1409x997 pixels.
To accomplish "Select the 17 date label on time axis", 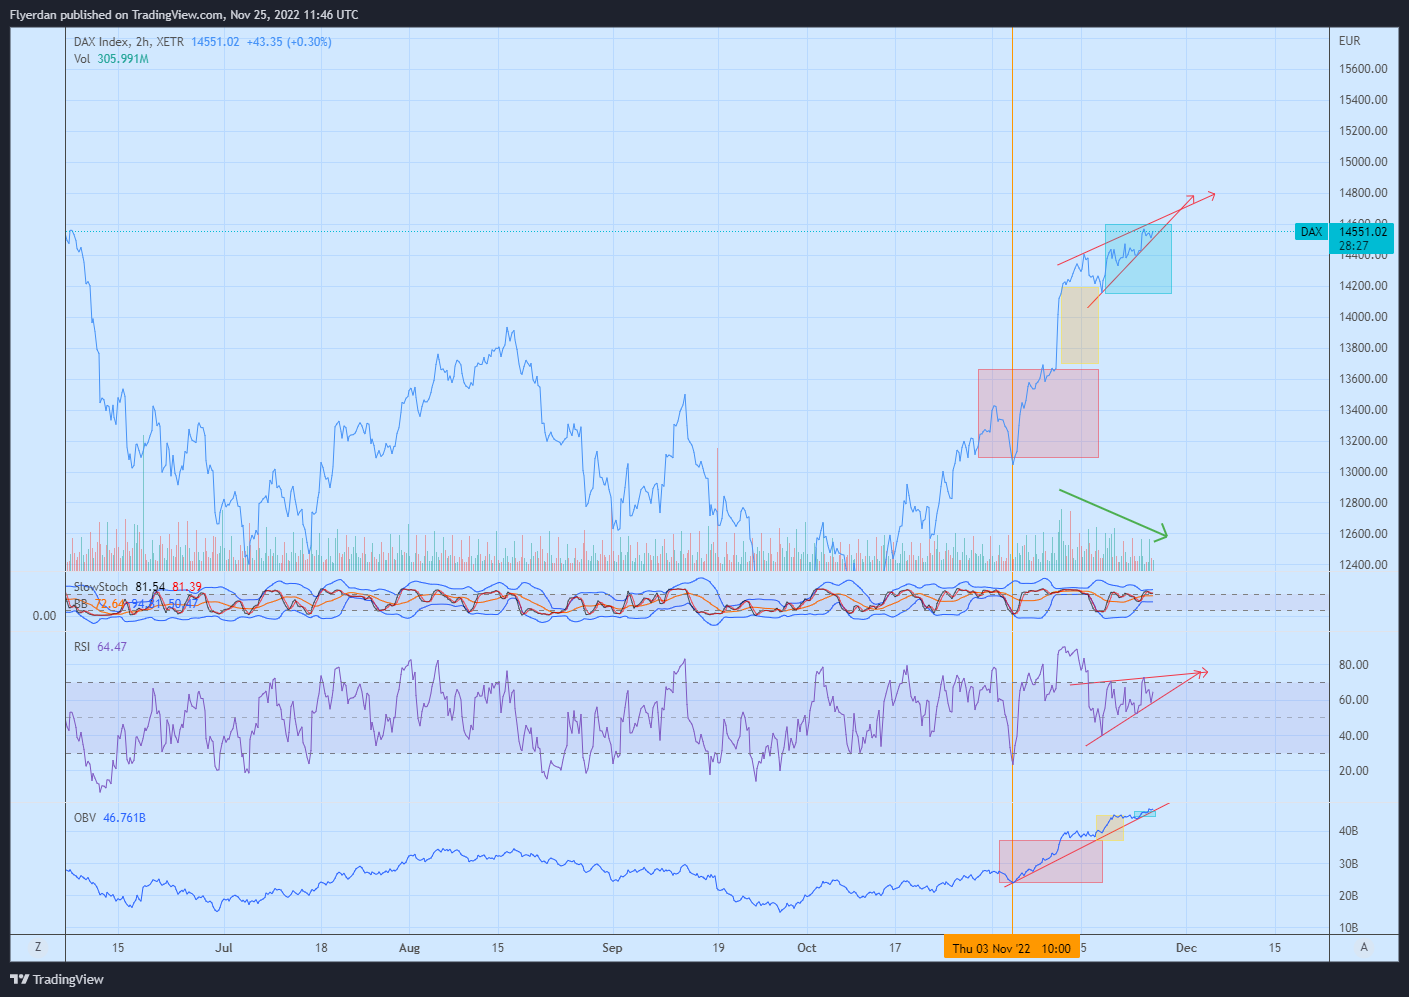I will coord(895,948).
